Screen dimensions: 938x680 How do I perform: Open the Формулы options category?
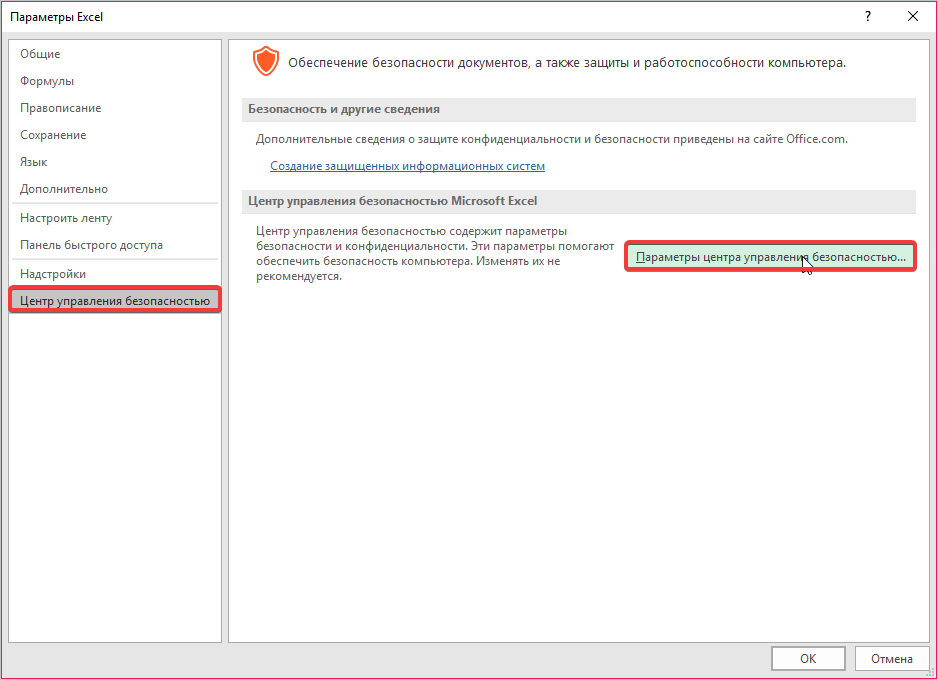(x=47, y=81)
